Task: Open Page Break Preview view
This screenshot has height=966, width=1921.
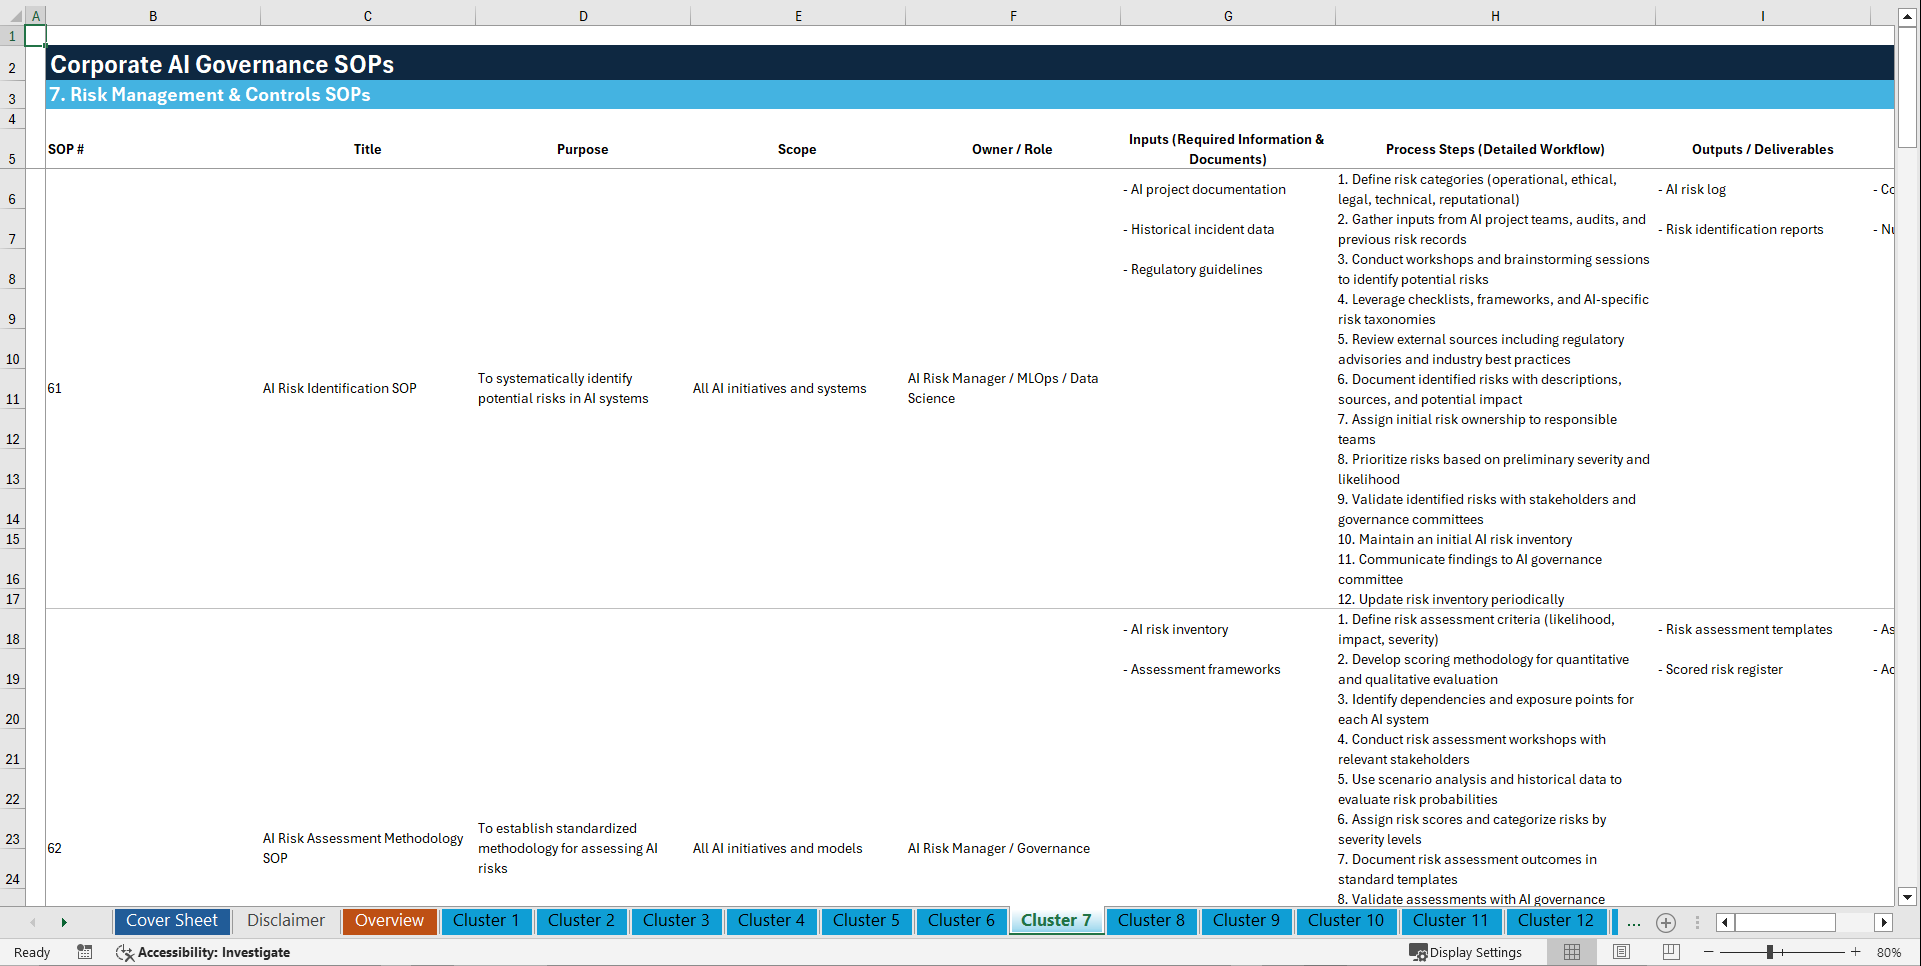Action: point(1668,952)
